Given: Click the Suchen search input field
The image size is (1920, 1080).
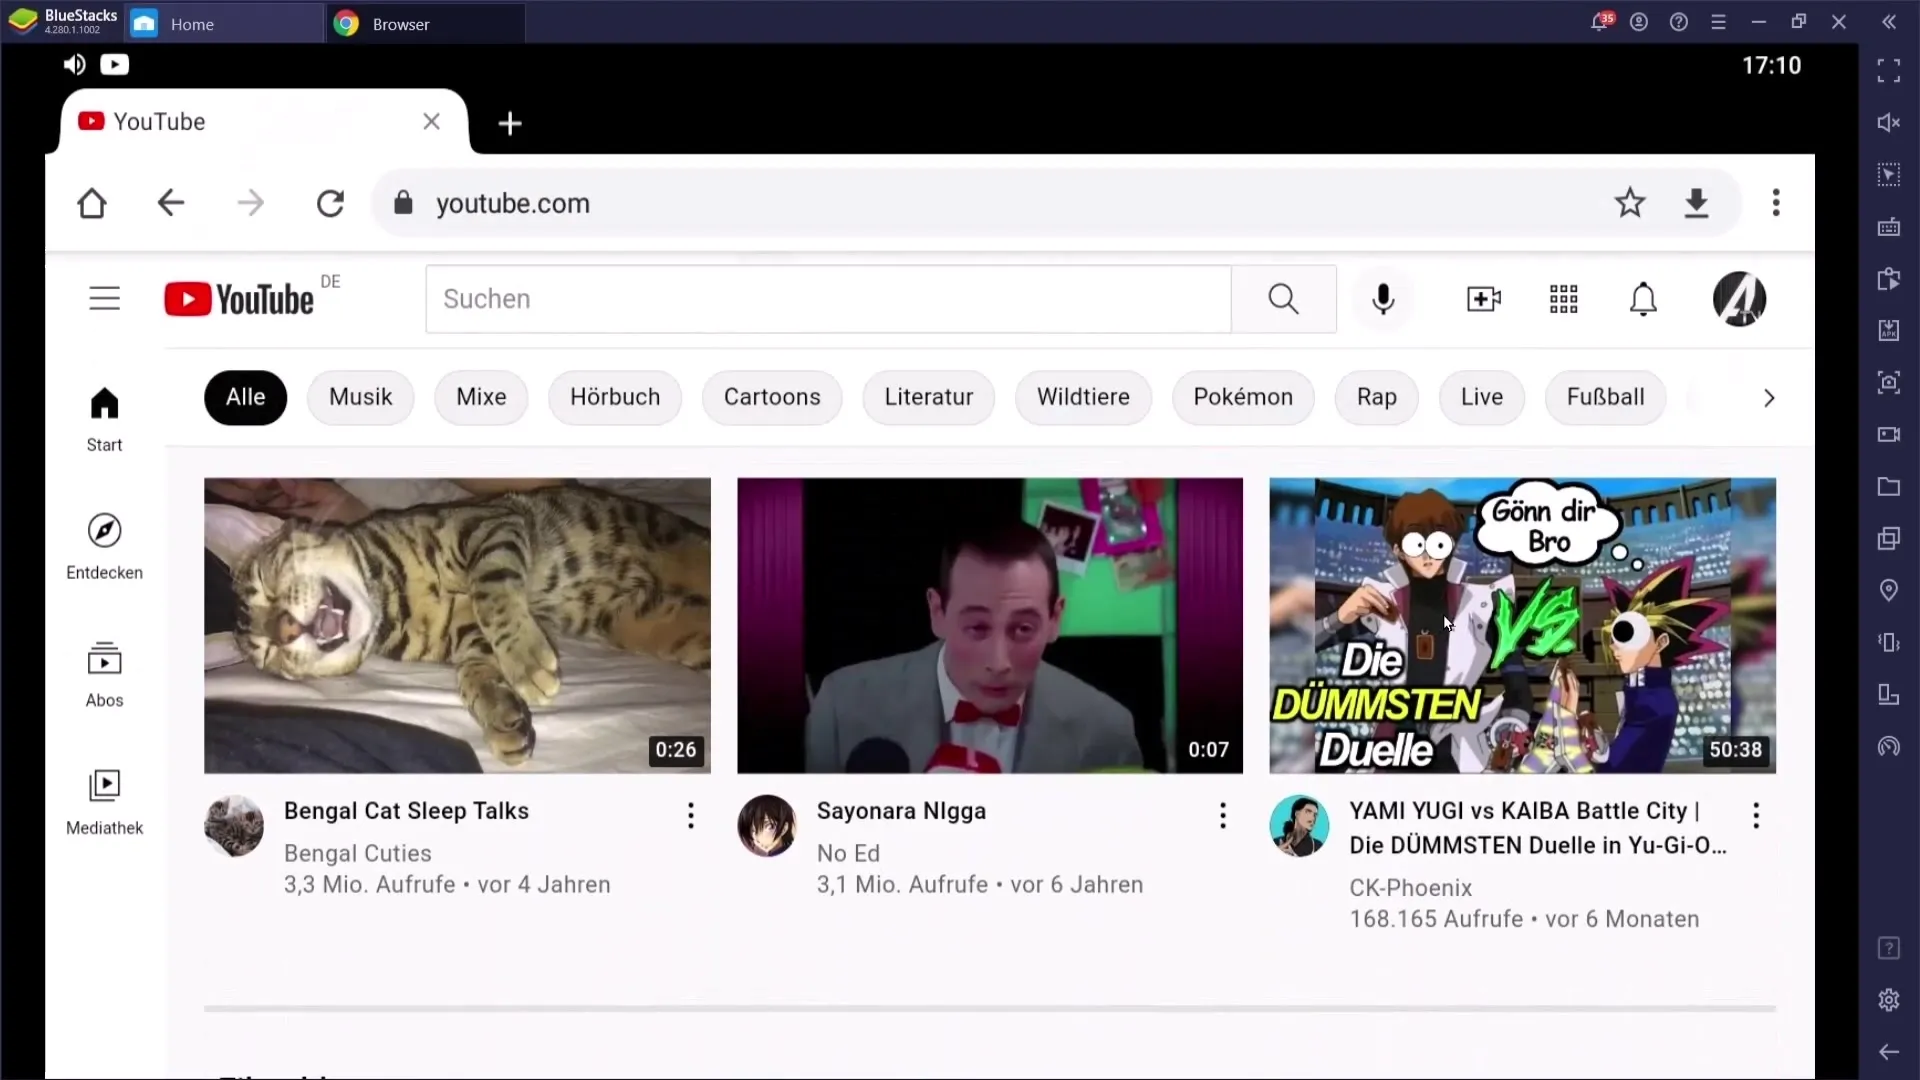Looking at the screenshot, I should (x=832, y=299).
